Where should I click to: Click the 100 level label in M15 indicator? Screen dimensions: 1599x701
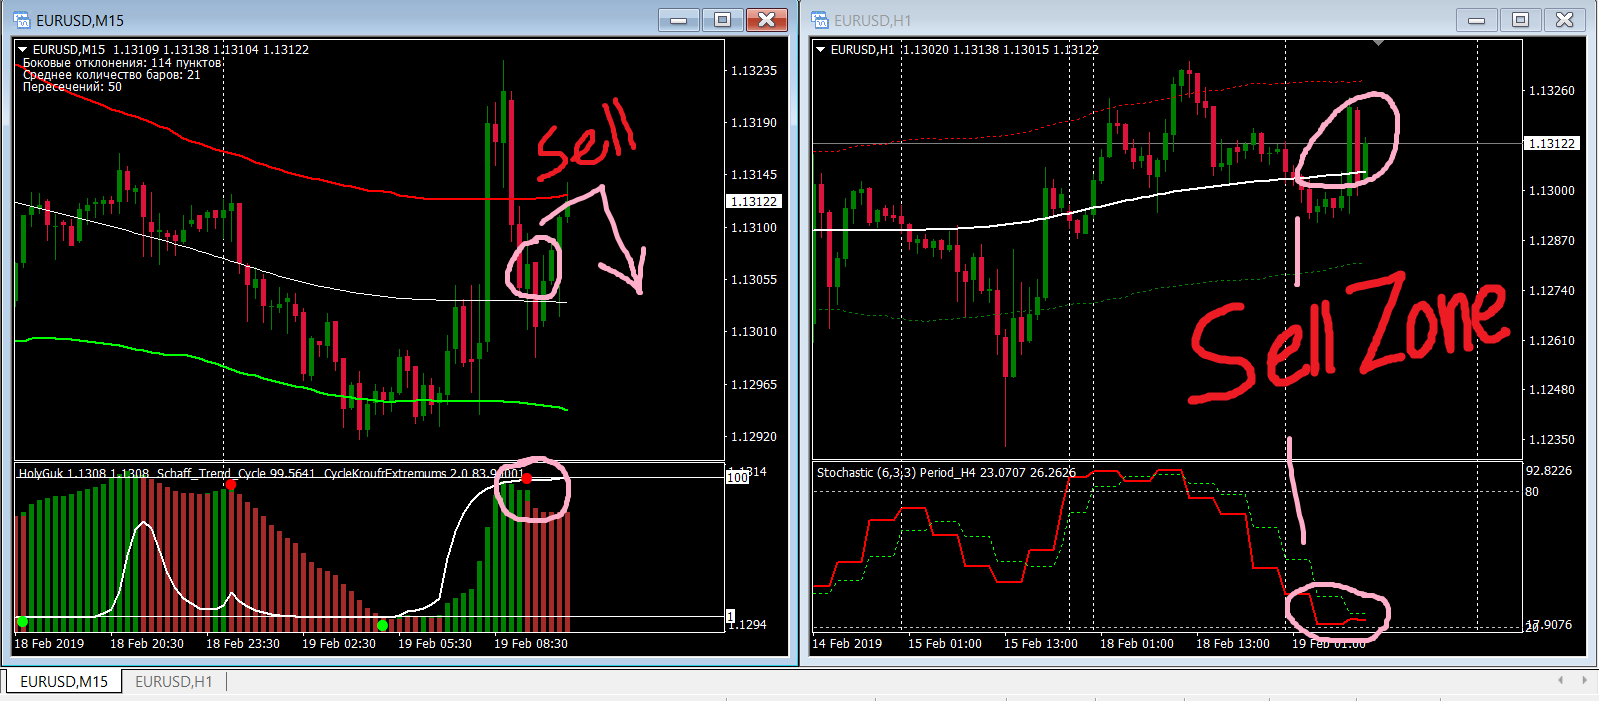(x=737, y=478)
